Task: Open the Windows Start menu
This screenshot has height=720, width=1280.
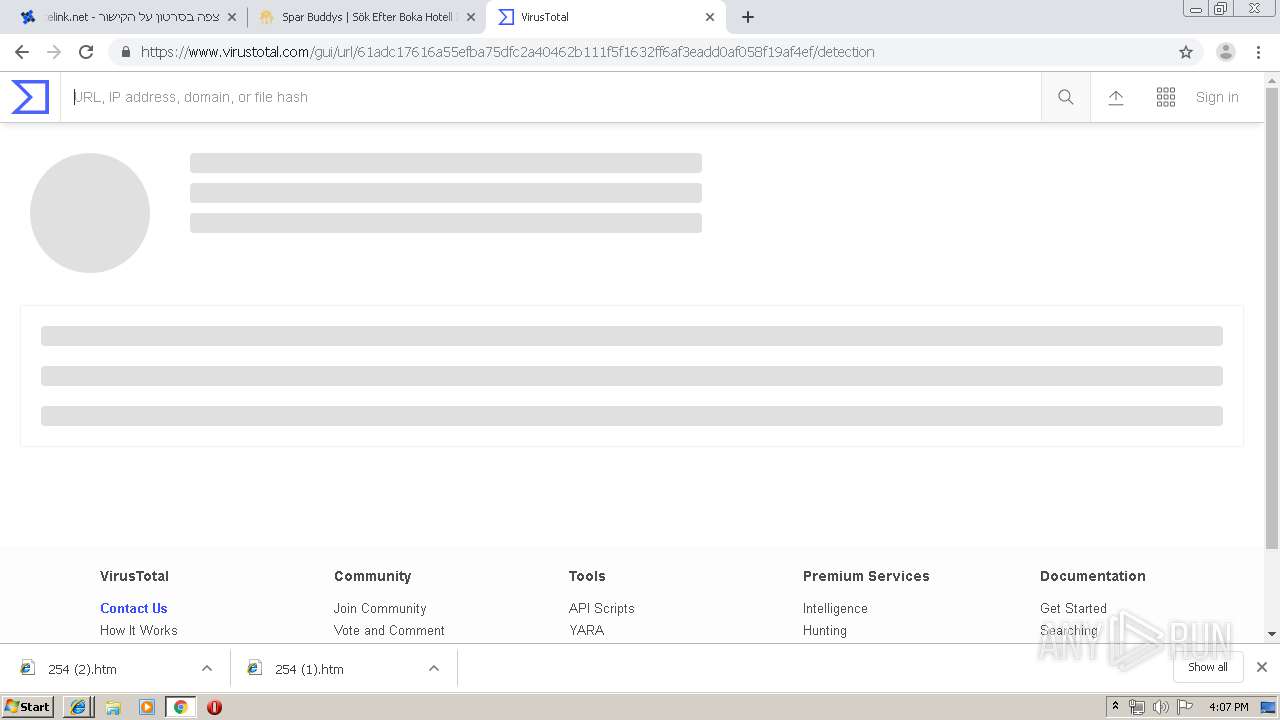Action: (x=28, y=706)
